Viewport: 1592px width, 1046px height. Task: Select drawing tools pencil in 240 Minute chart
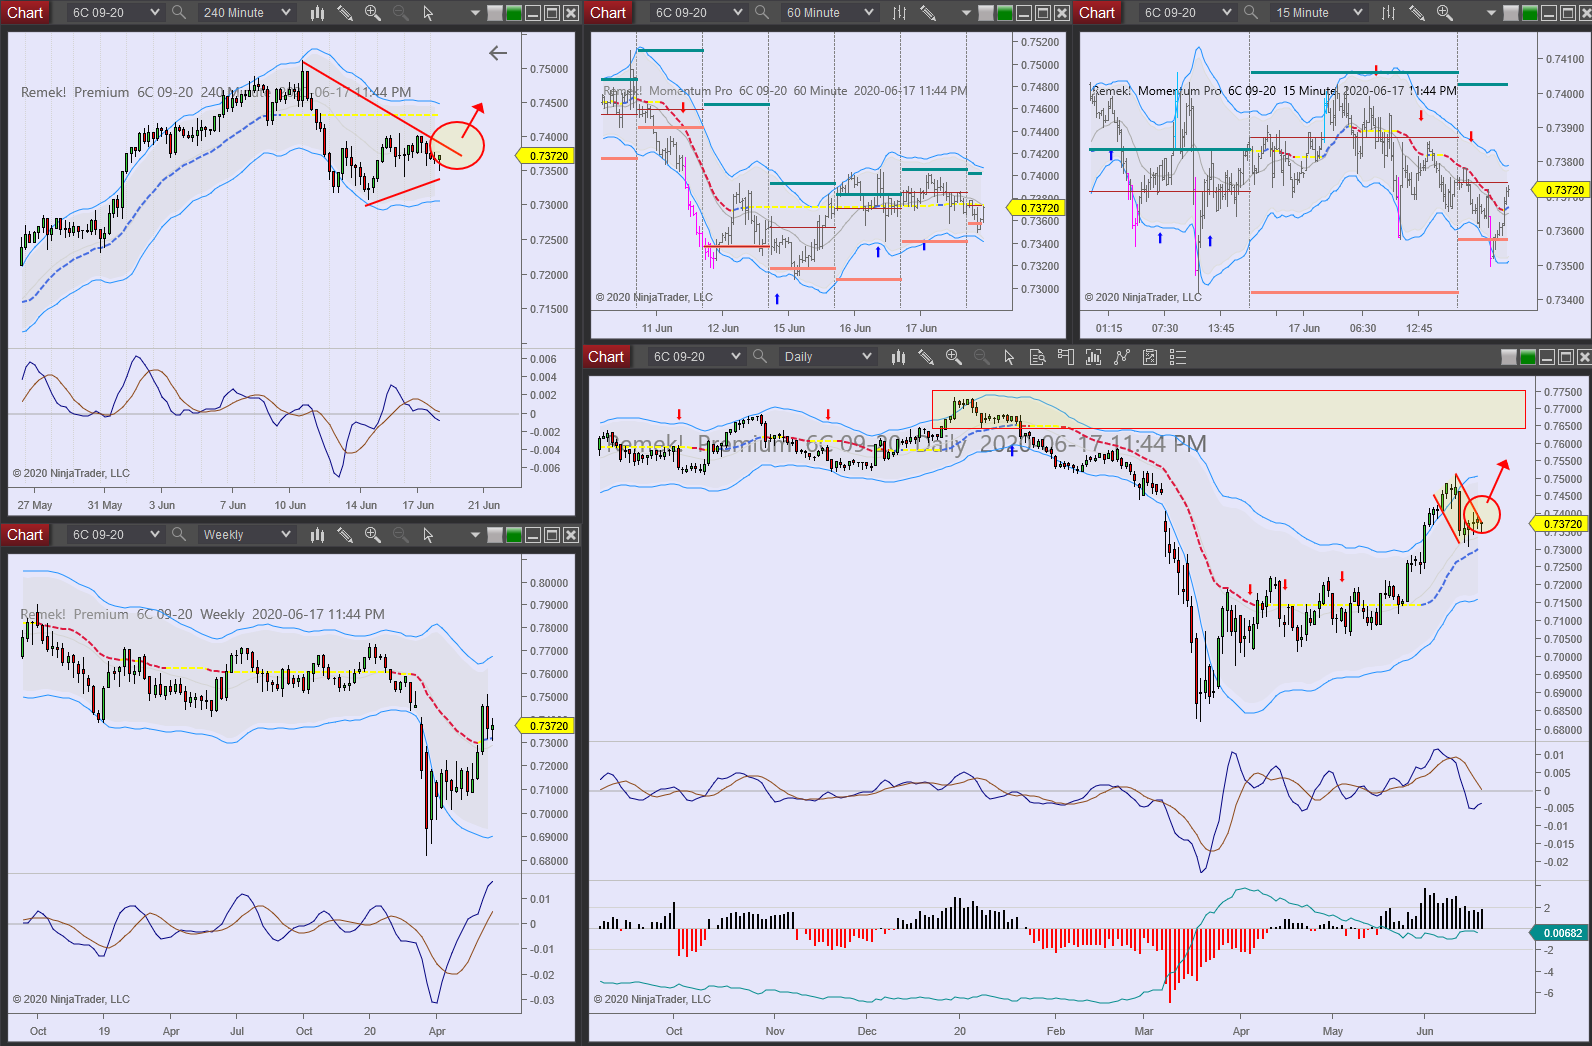(x=345, y=13)
